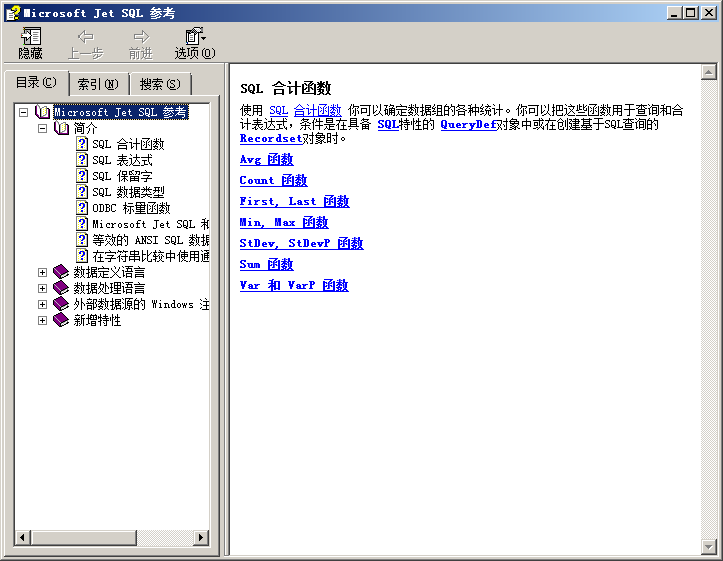Screen dimensions: 723x561
Task: Click the 上一步 back arrow icon
Action: [86, 36]
